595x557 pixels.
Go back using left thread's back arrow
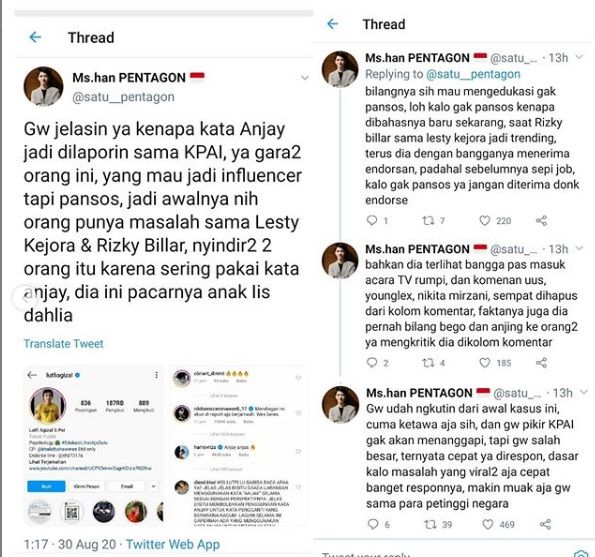(35, 37)
